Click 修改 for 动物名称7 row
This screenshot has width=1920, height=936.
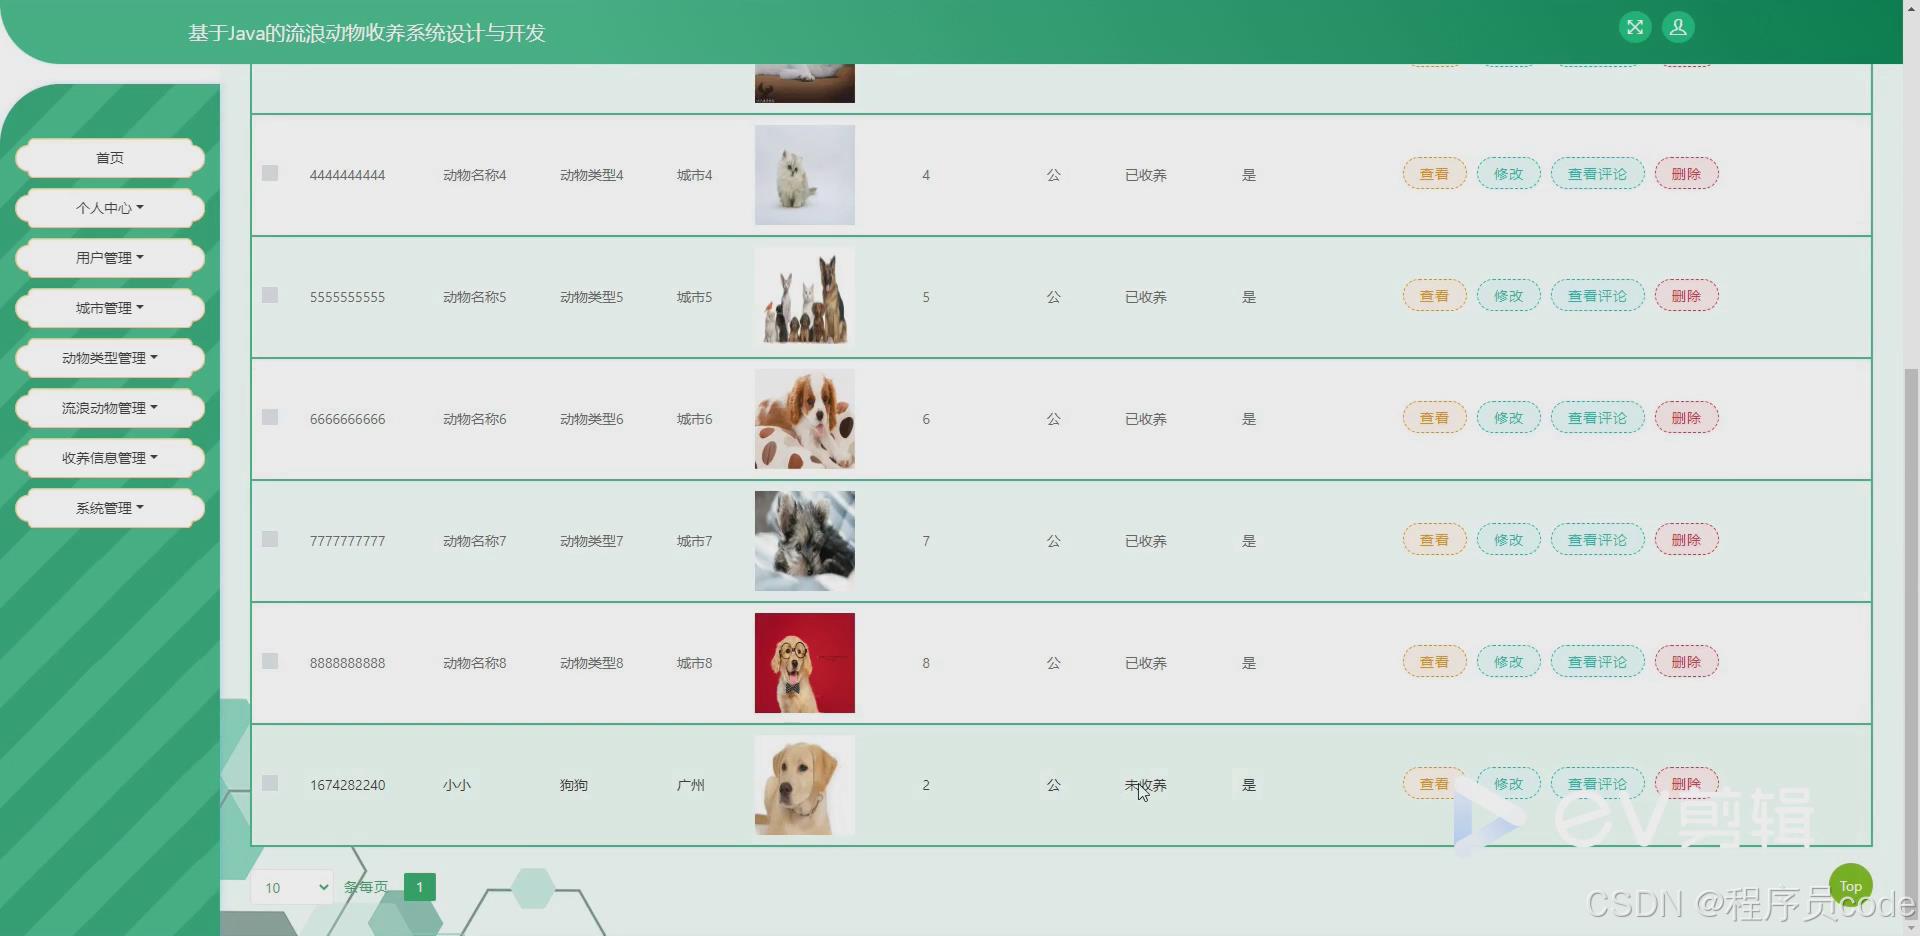(1508, 540)
